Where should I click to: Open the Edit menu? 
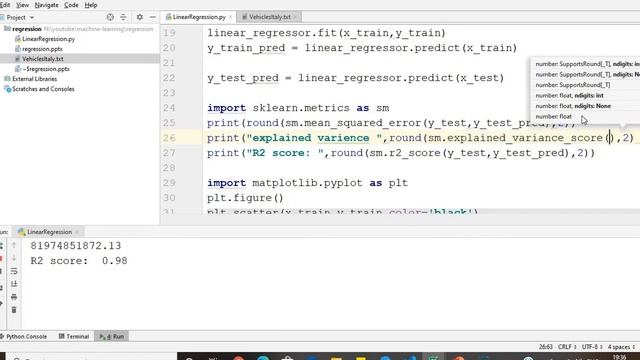pos(5,5)
